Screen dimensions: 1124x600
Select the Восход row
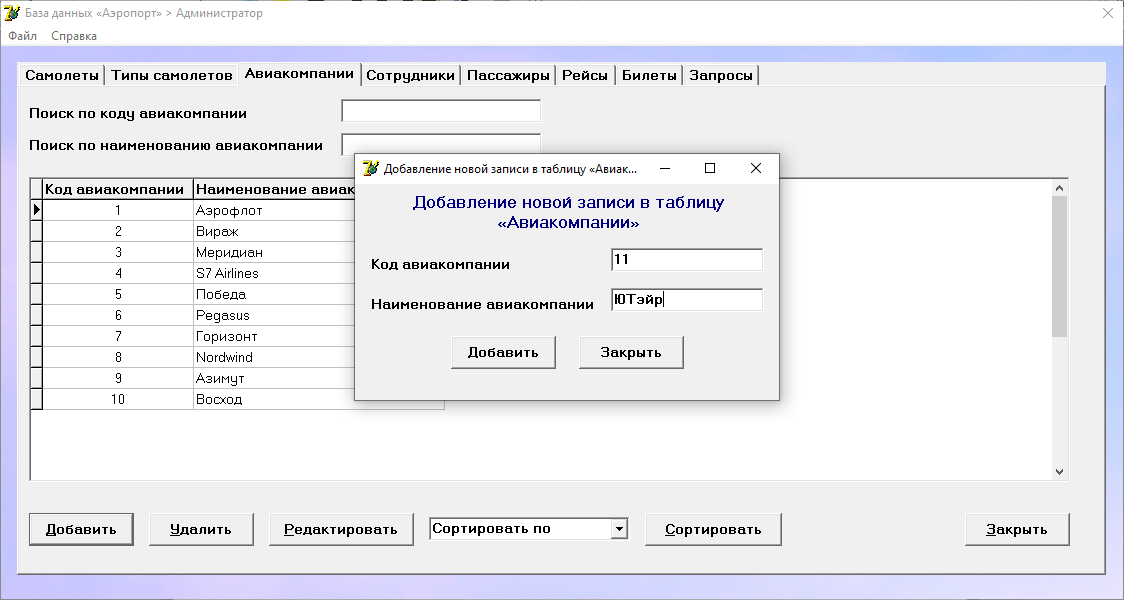coord(237,399)
